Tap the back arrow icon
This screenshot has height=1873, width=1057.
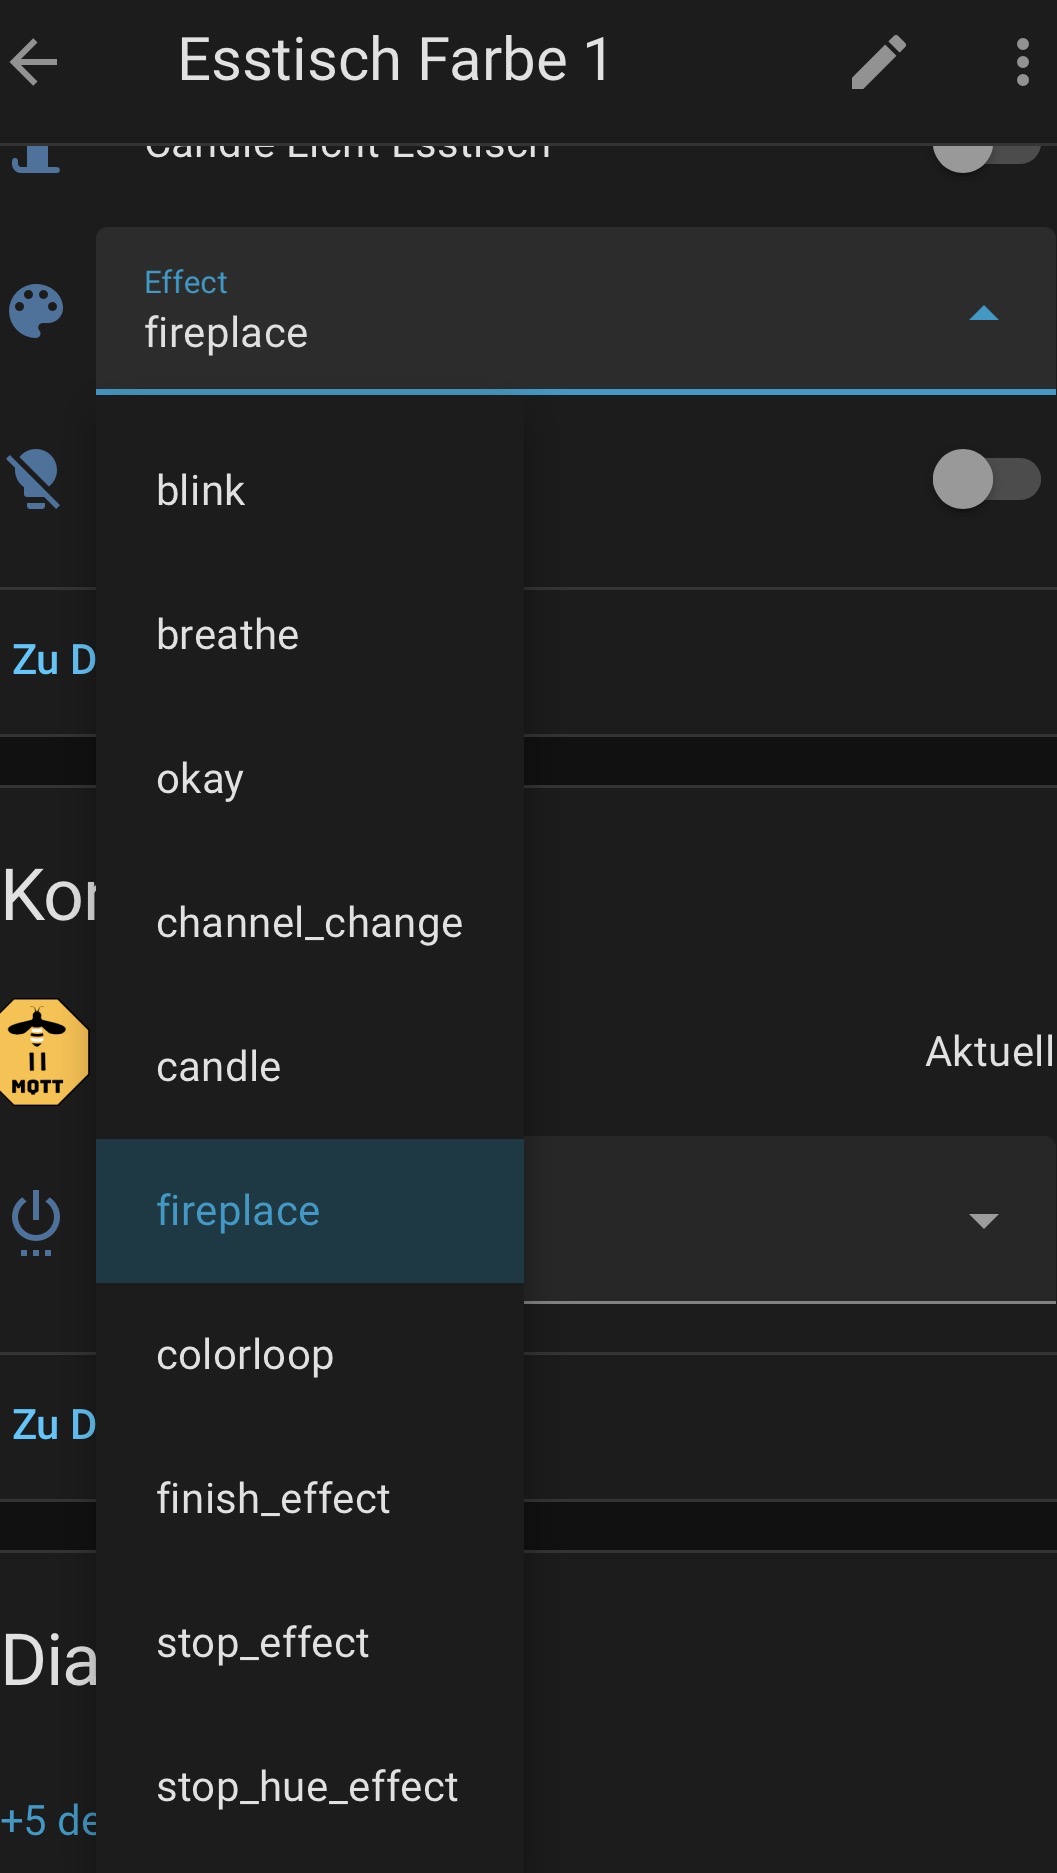tap(34, 62)
